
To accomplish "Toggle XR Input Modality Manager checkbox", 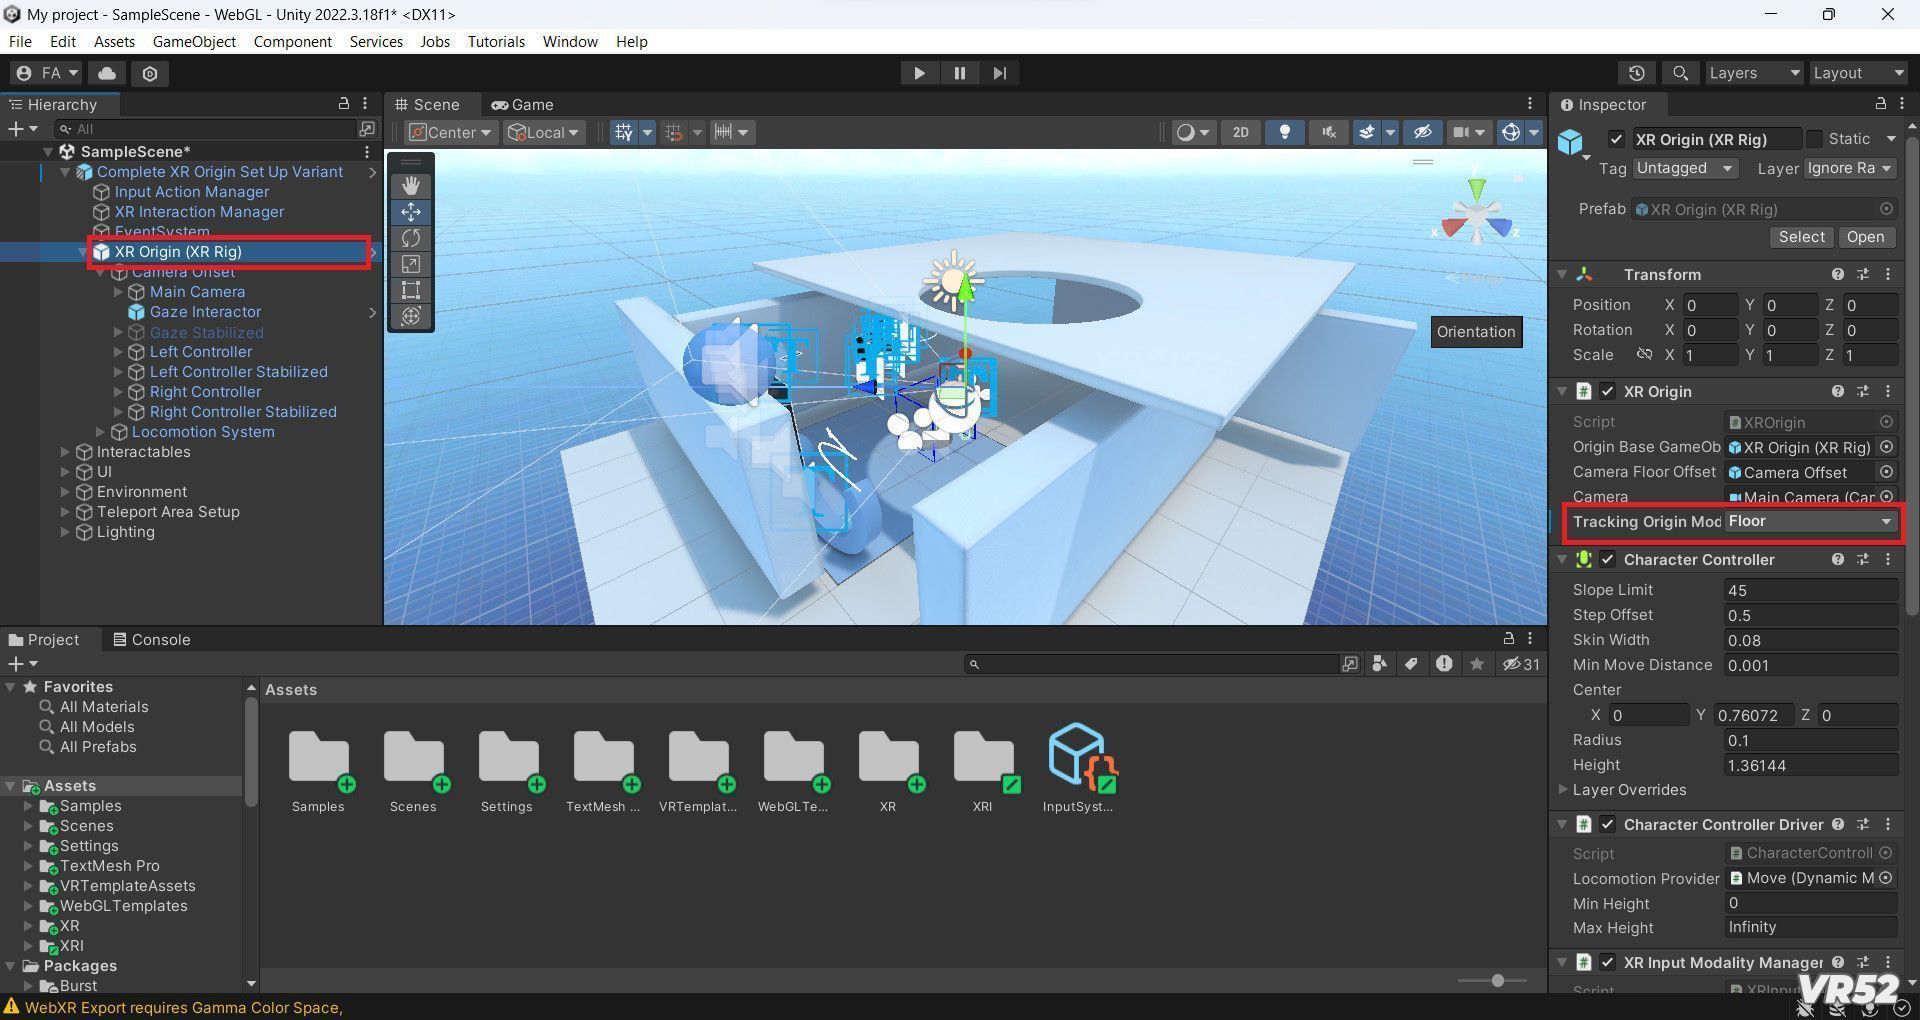I will [1607, 962].
